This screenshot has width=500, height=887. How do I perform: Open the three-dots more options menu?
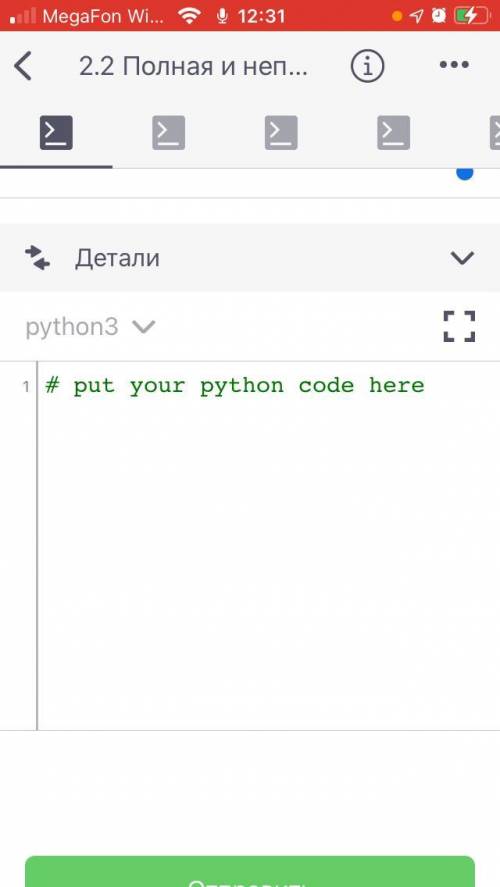coord(454,65)
